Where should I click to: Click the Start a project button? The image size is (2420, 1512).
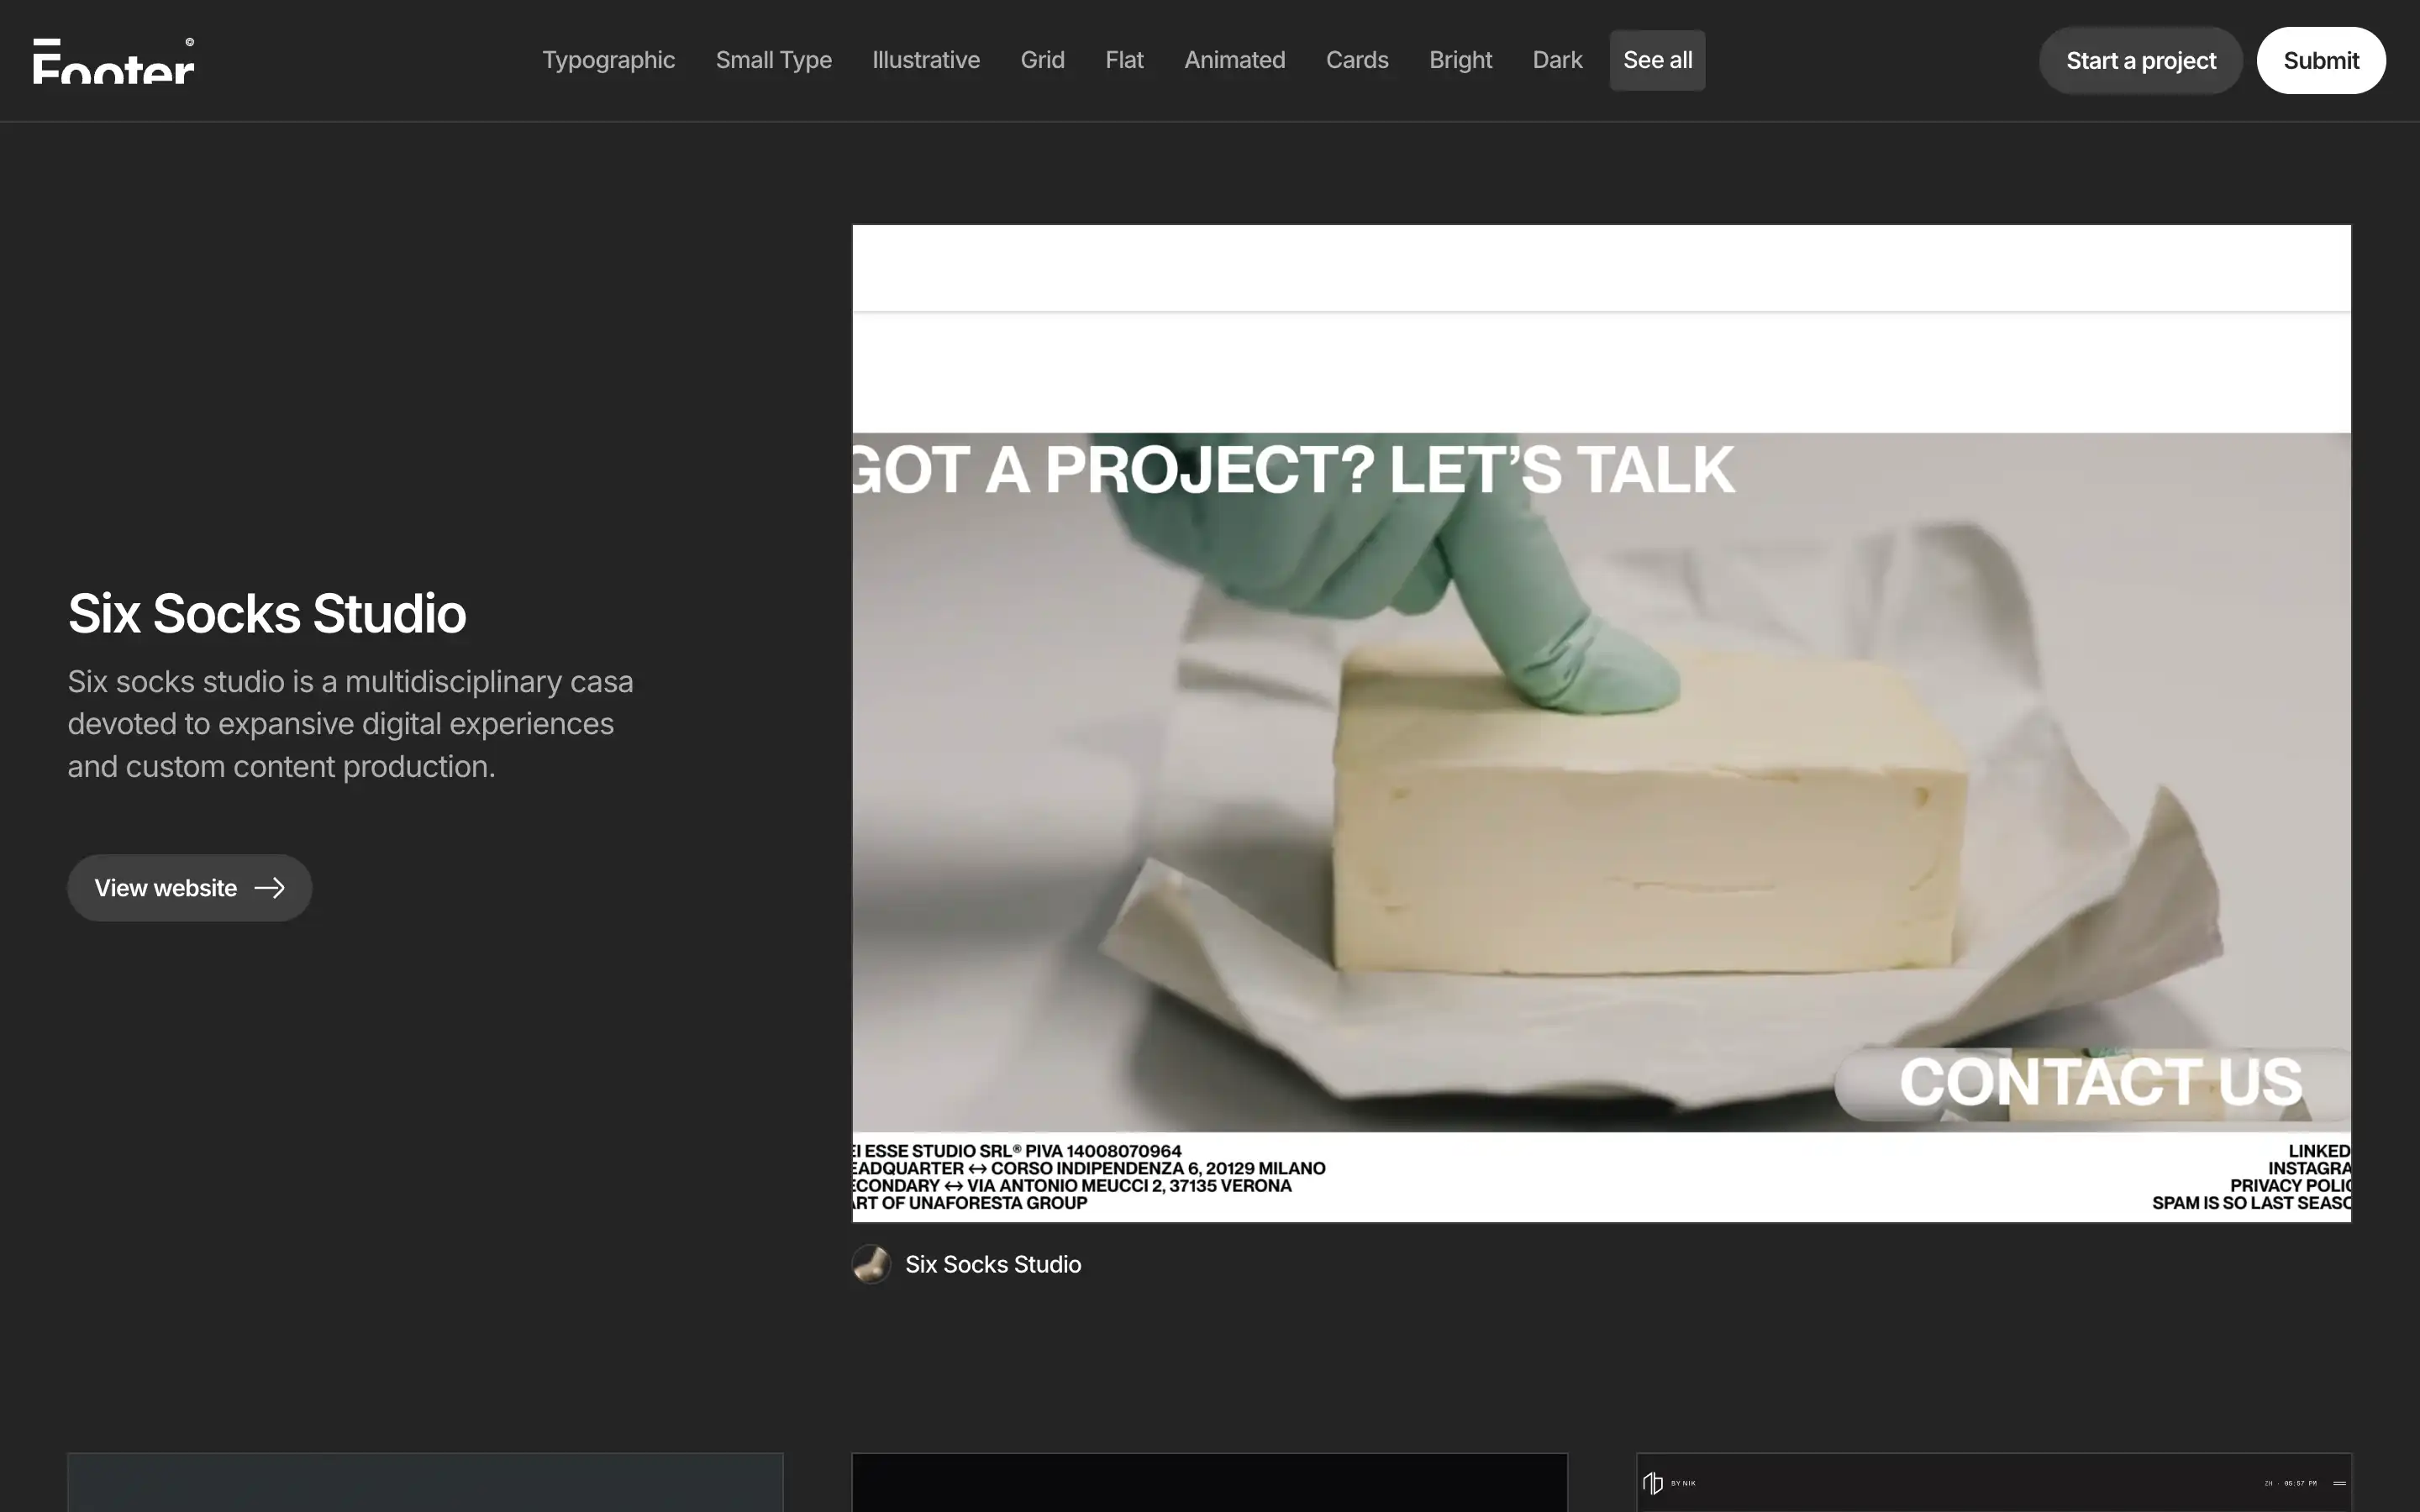pyautogui.click(x=2140, y=60)
